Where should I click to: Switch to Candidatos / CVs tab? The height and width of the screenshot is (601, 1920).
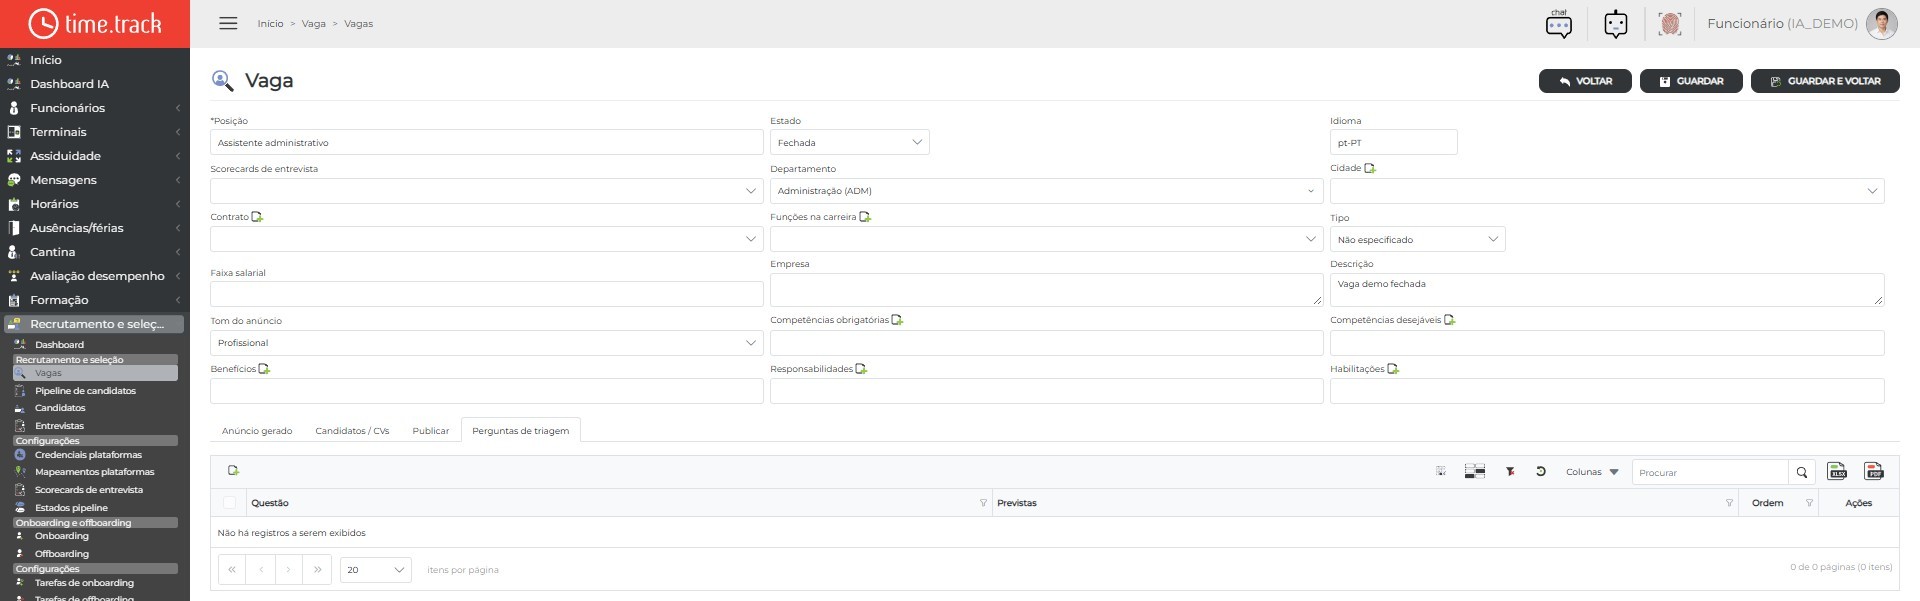(352, 431)
